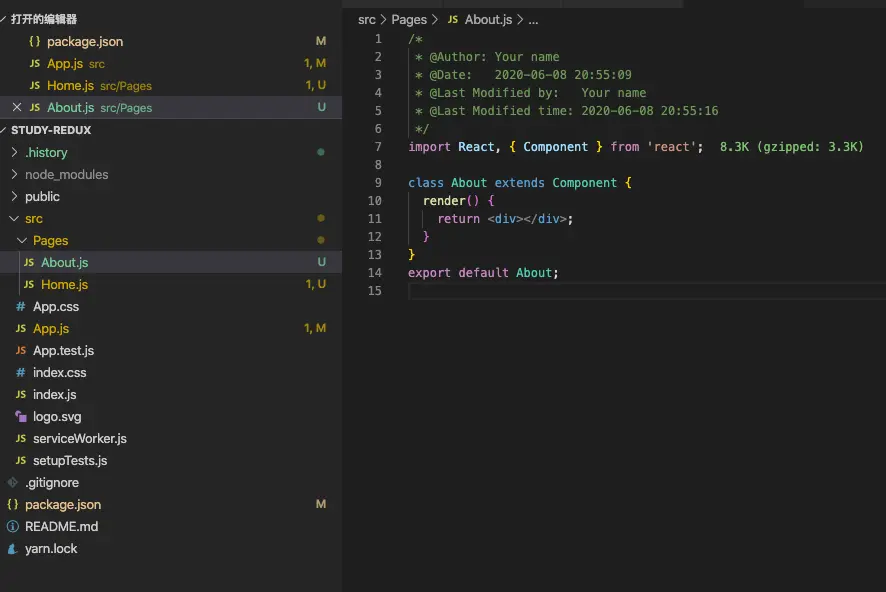This screenshot has width=886, height=592.
Task: Click the SVG file icon of logo.svg
Action: point(21,416)
